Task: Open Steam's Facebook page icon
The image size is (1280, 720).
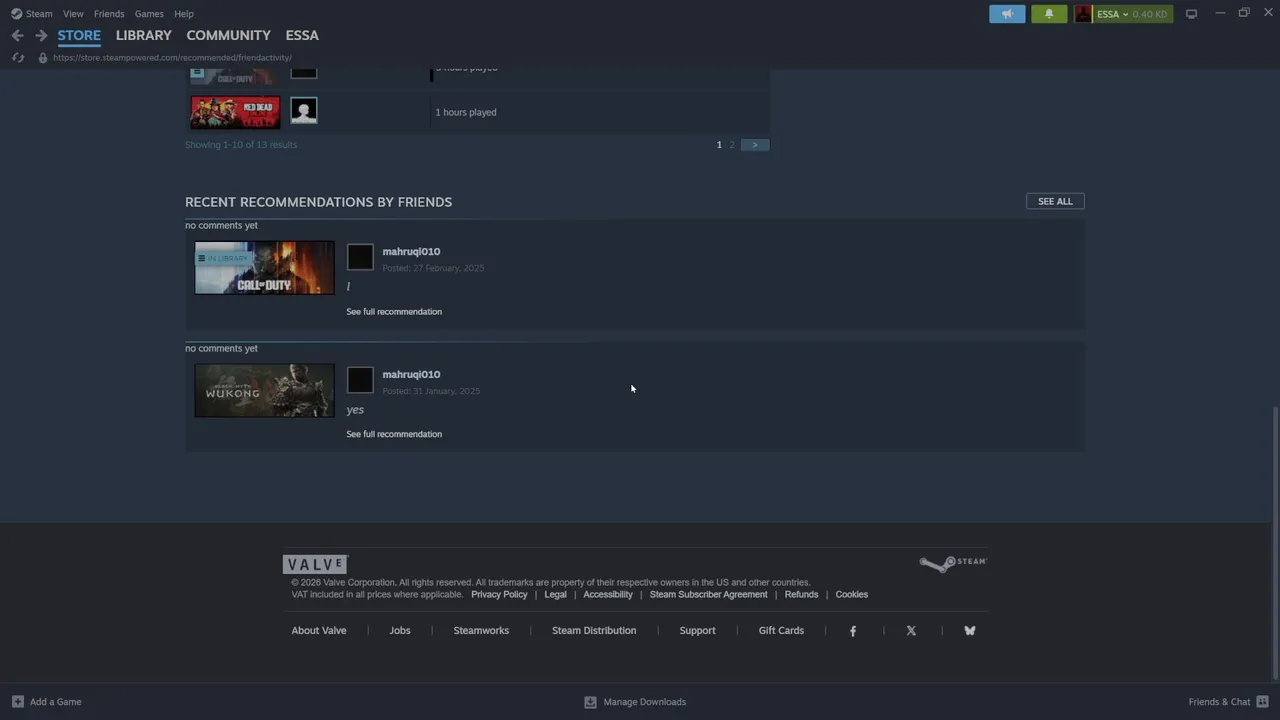Action: point(853,631)
